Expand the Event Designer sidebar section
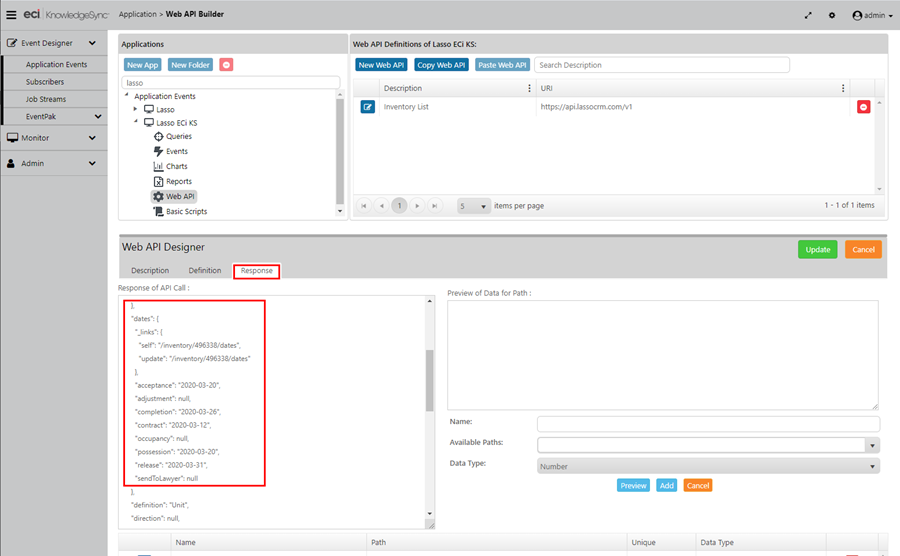The image size is (900, 556). (54, 43)
